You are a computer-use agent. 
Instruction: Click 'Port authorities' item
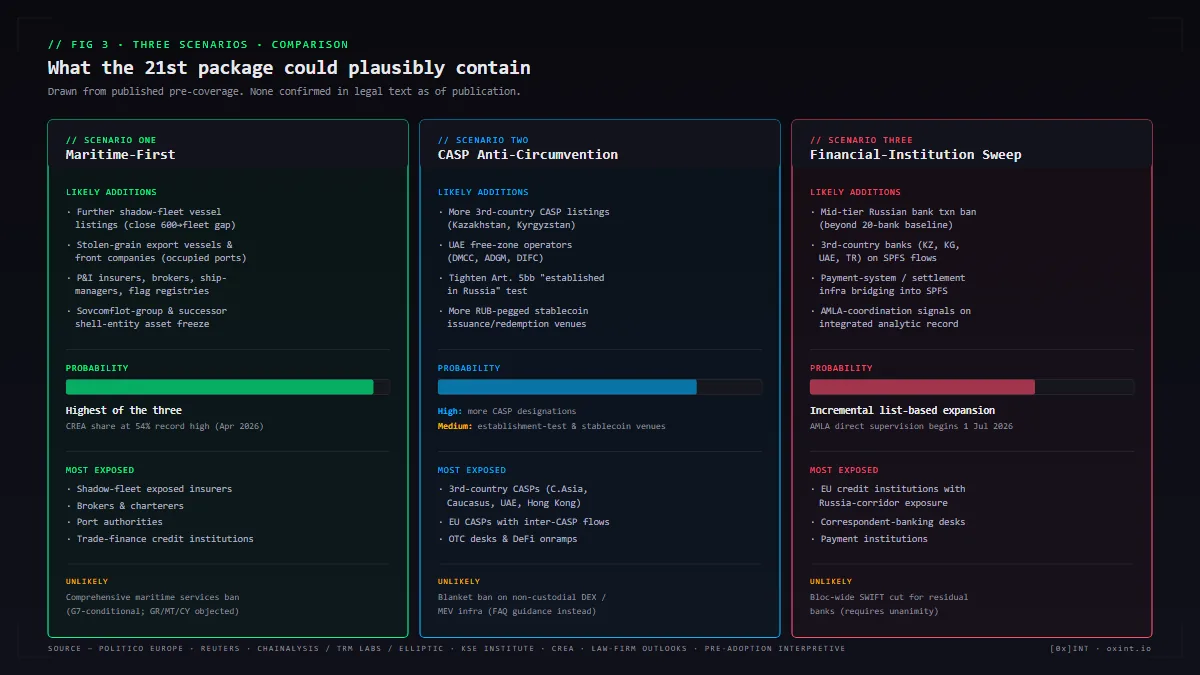(x=114, y=522)
